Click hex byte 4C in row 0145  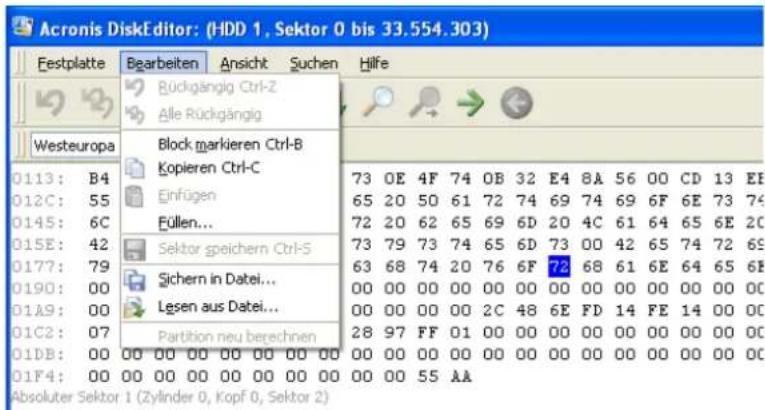pyautogui.click(x=592, y=223)
